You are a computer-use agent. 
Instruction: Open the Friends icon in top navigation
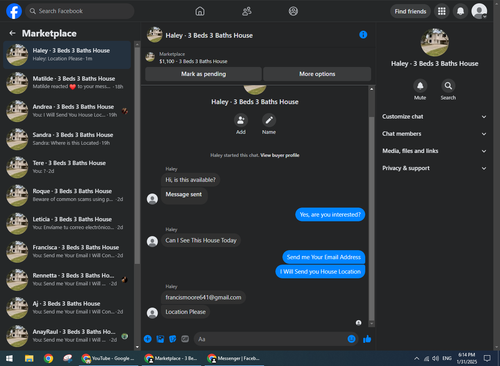click(x=247, y=11)
